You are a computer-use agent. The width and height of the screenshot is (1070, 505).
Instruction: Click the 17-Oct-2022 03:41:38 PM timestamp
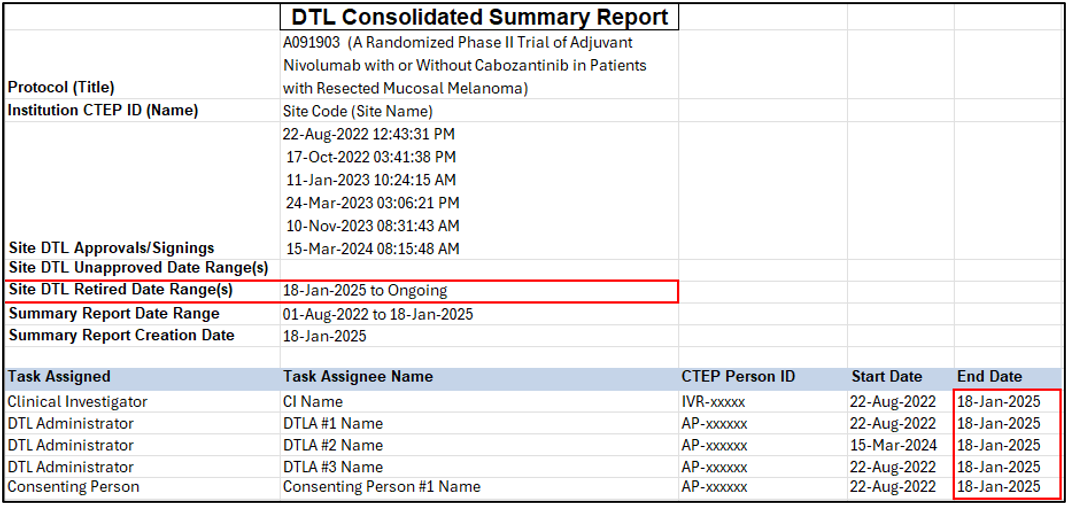pos(371,157)
